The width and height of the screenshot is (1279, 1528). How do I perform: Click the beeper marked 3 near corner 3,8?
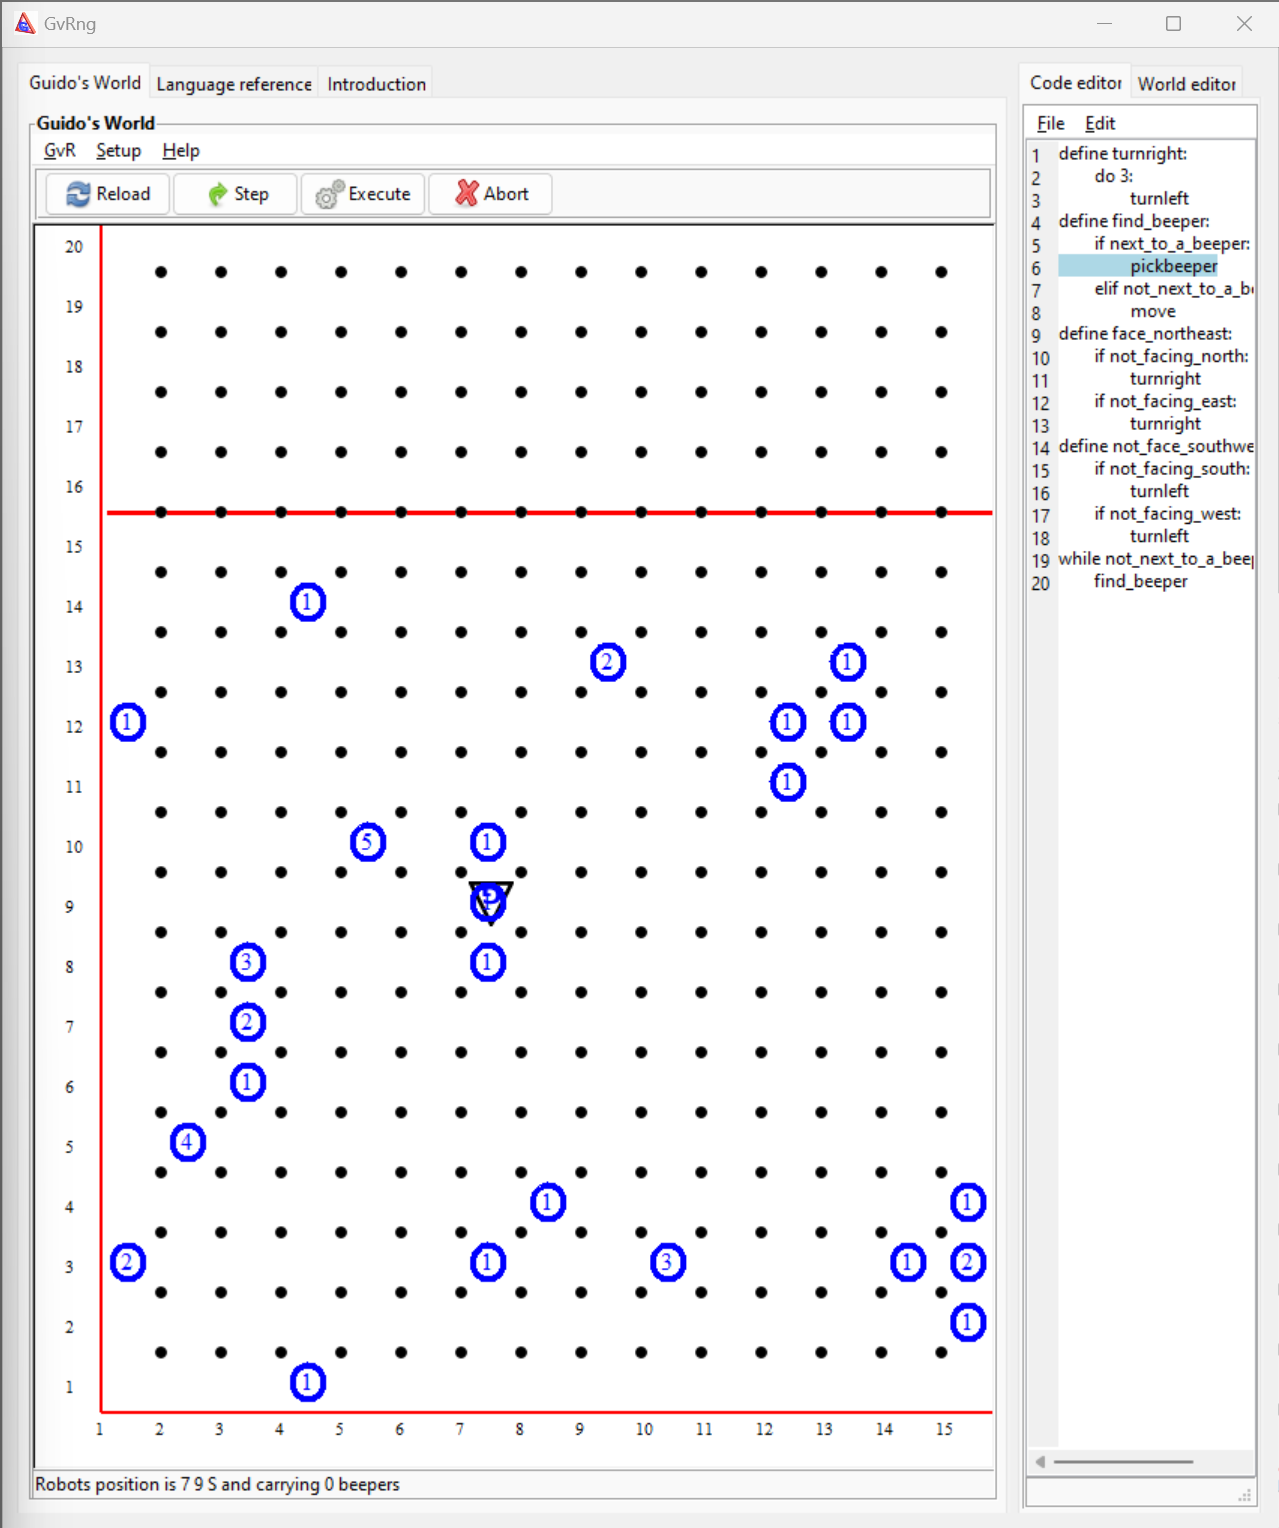pos(246,961)
